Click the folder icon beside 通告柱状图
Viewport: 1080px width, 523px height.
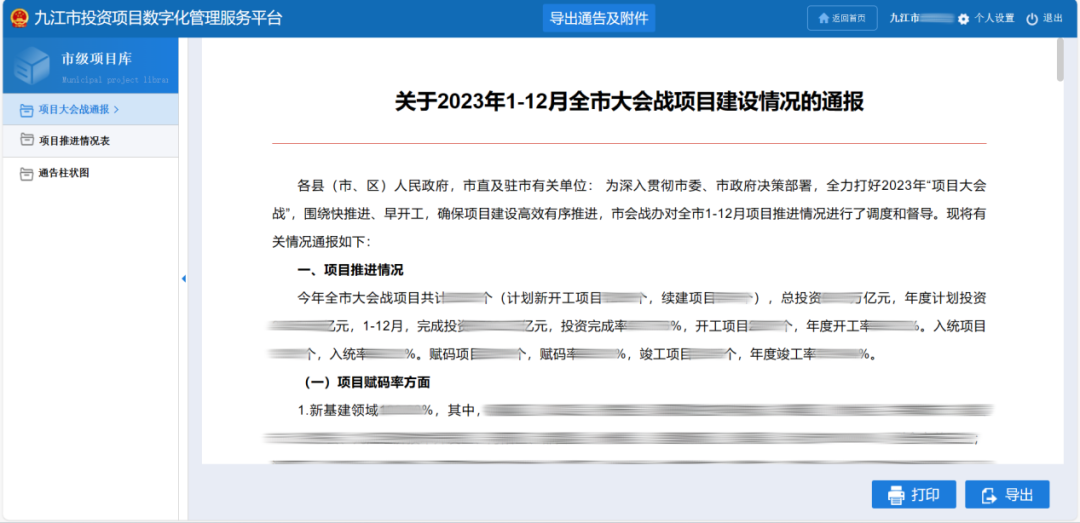coord(27,173)
